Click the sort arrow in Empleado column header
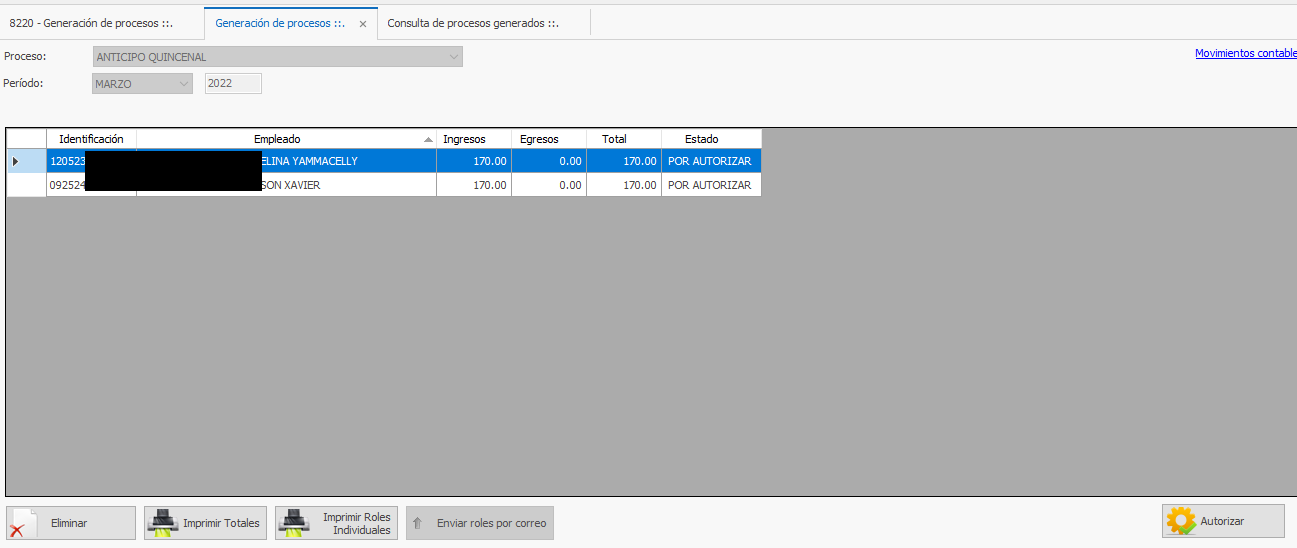The width and height of the screenshot is (1297, 548). pos(428,140)
